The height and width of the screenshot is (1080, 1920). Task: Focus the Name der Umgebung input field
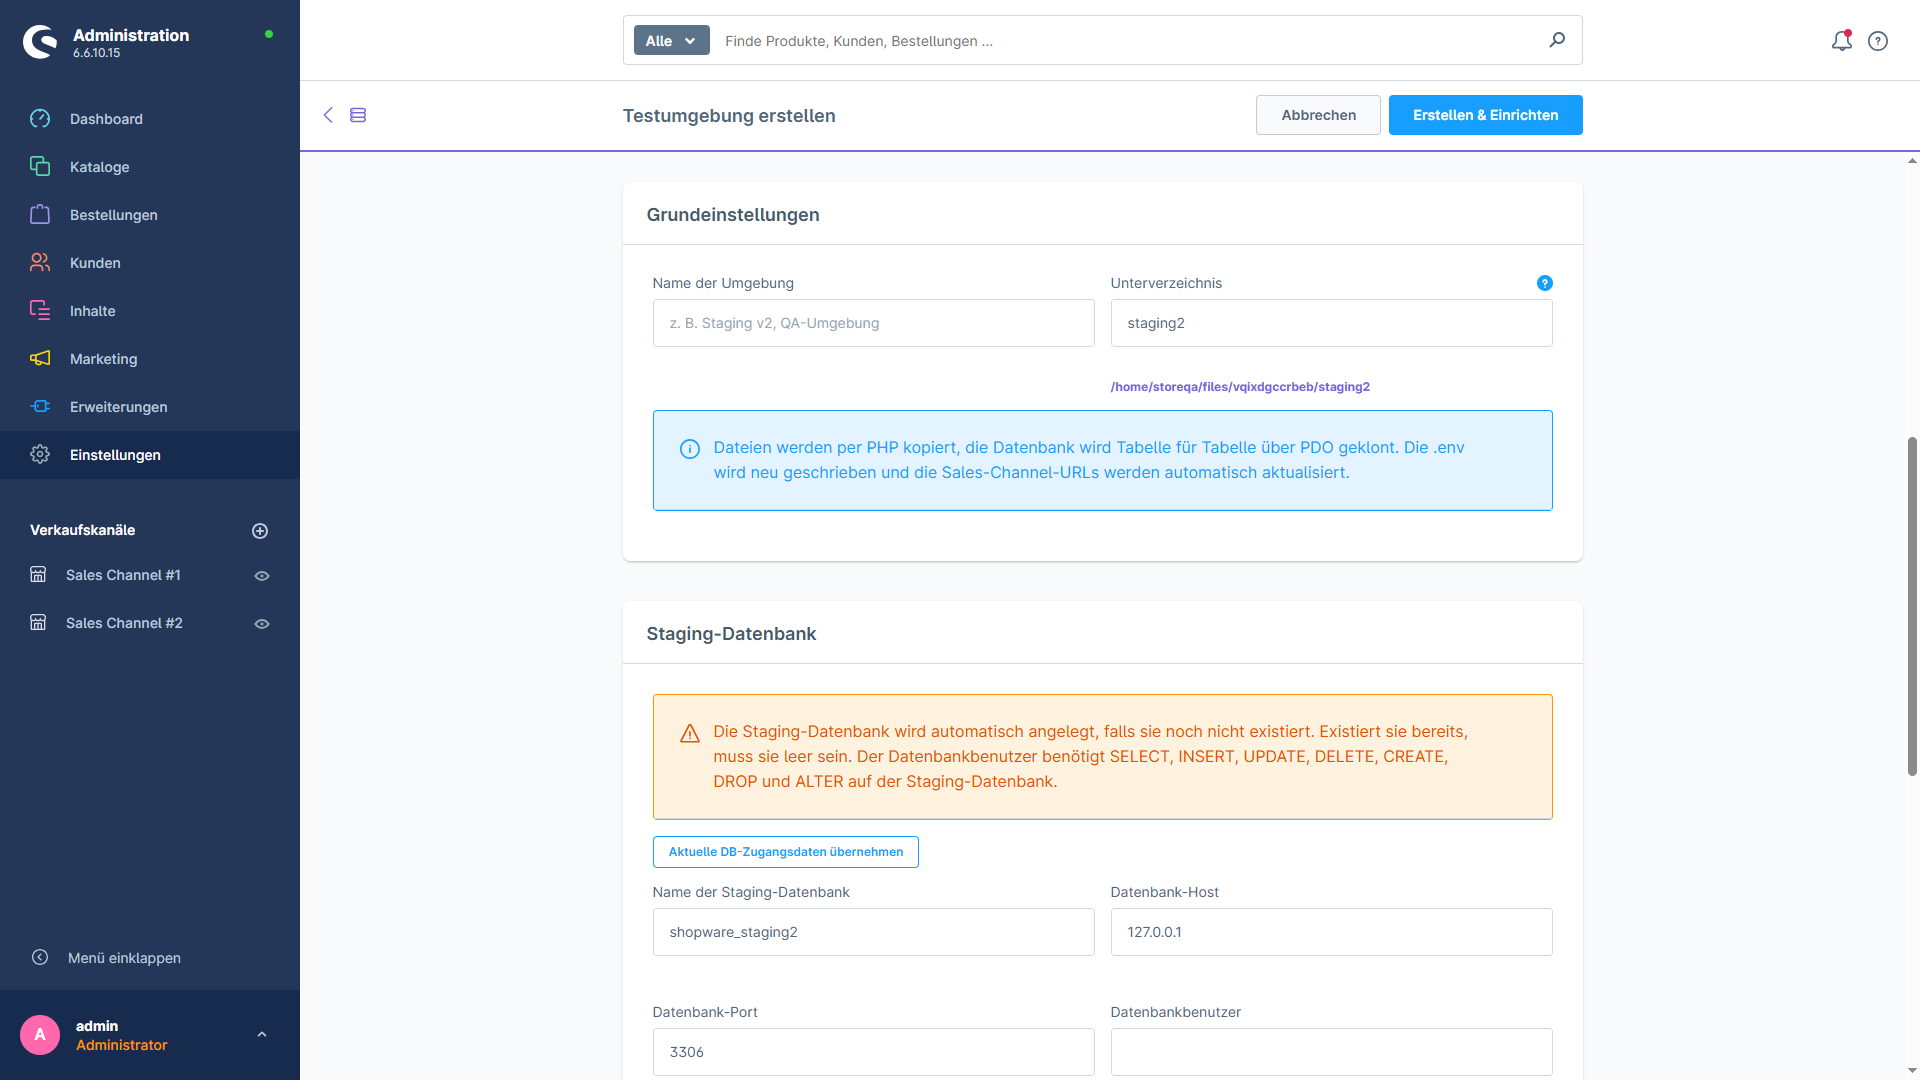point(873,323)
